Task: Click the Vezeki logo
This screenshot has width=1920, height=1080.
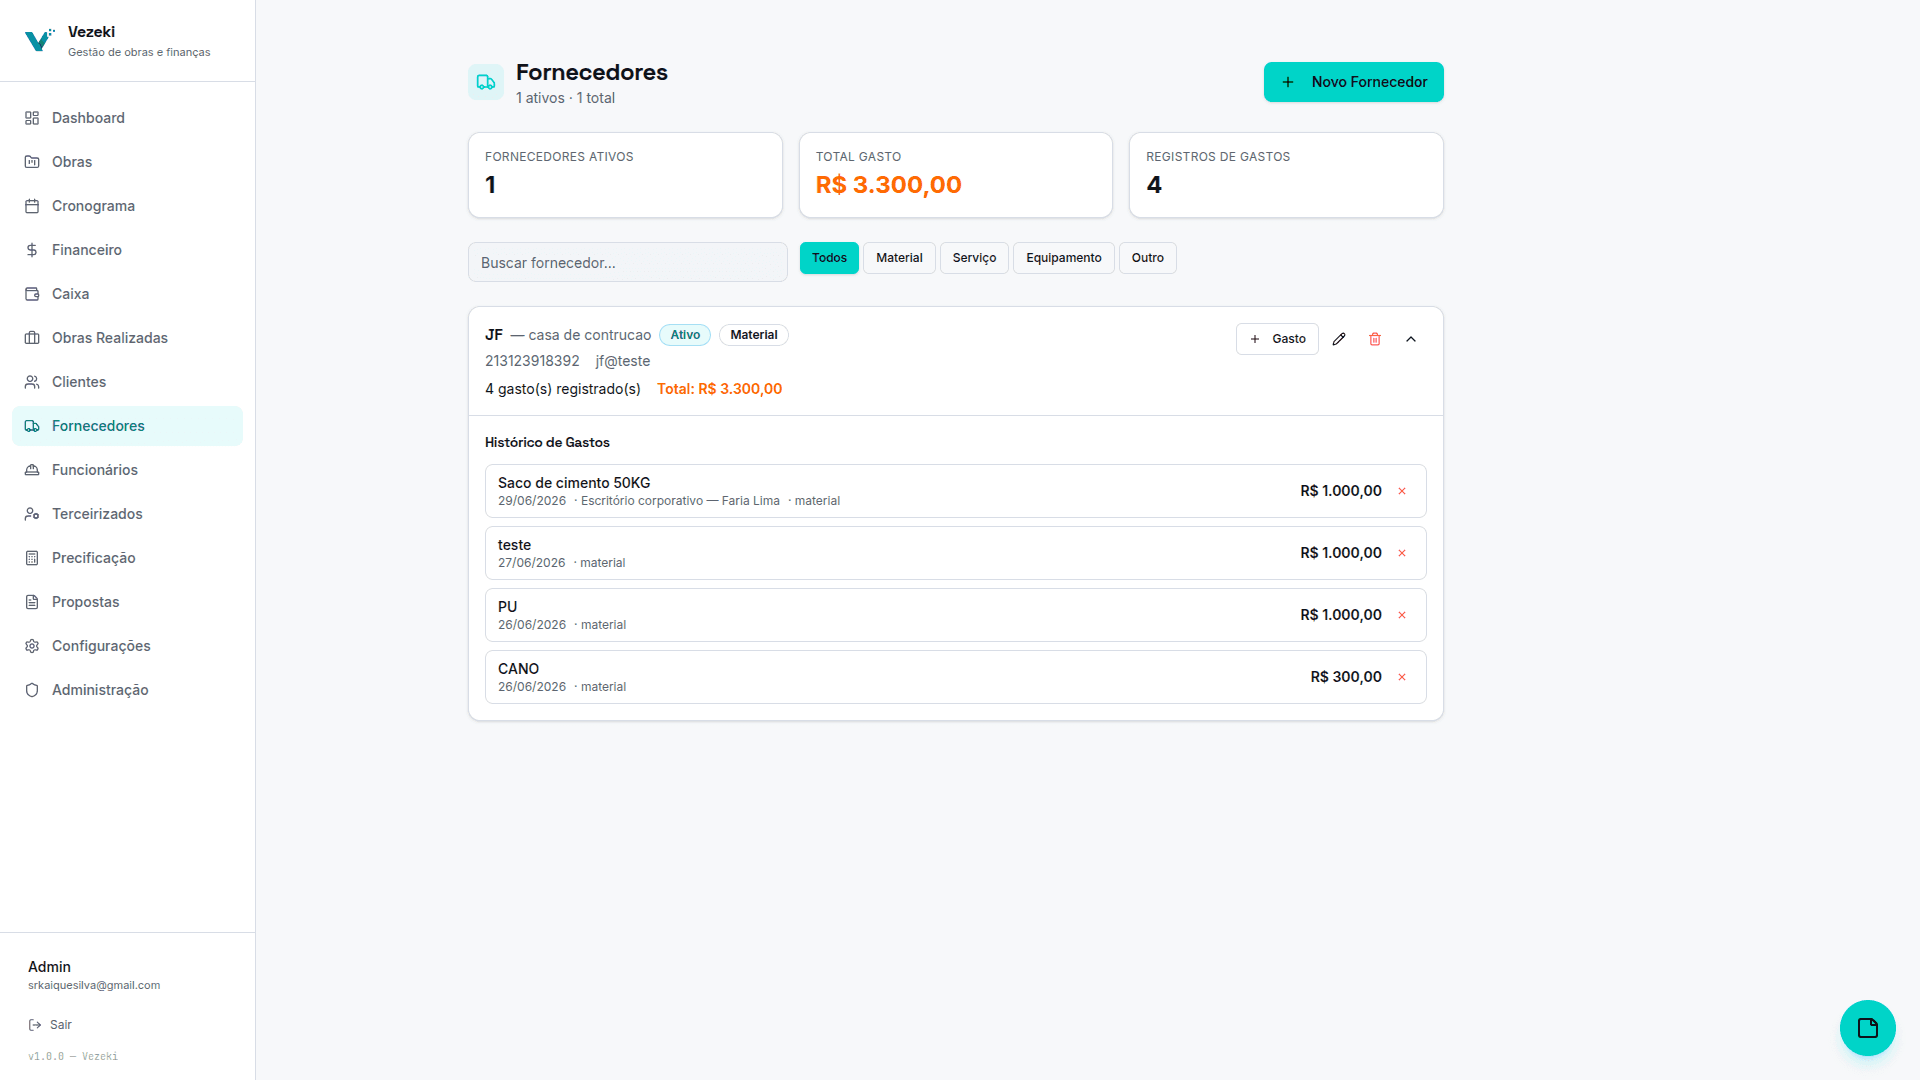Action: point(39,40)
